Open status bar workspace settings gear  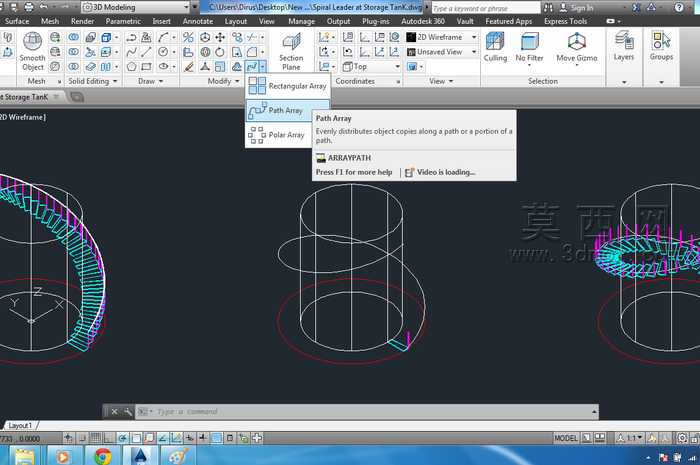[x=682, y=438]
